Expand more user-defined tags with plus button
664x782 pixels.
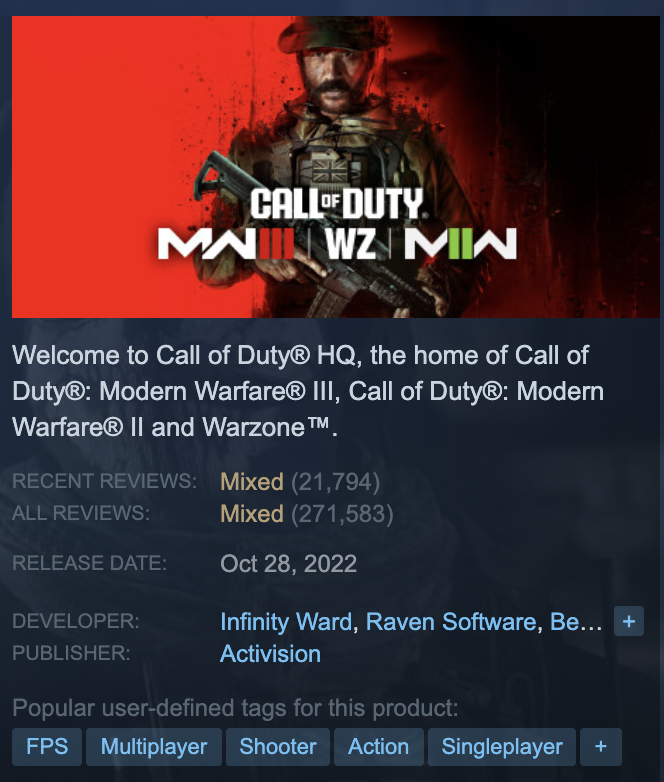click(x=601, y=747)
